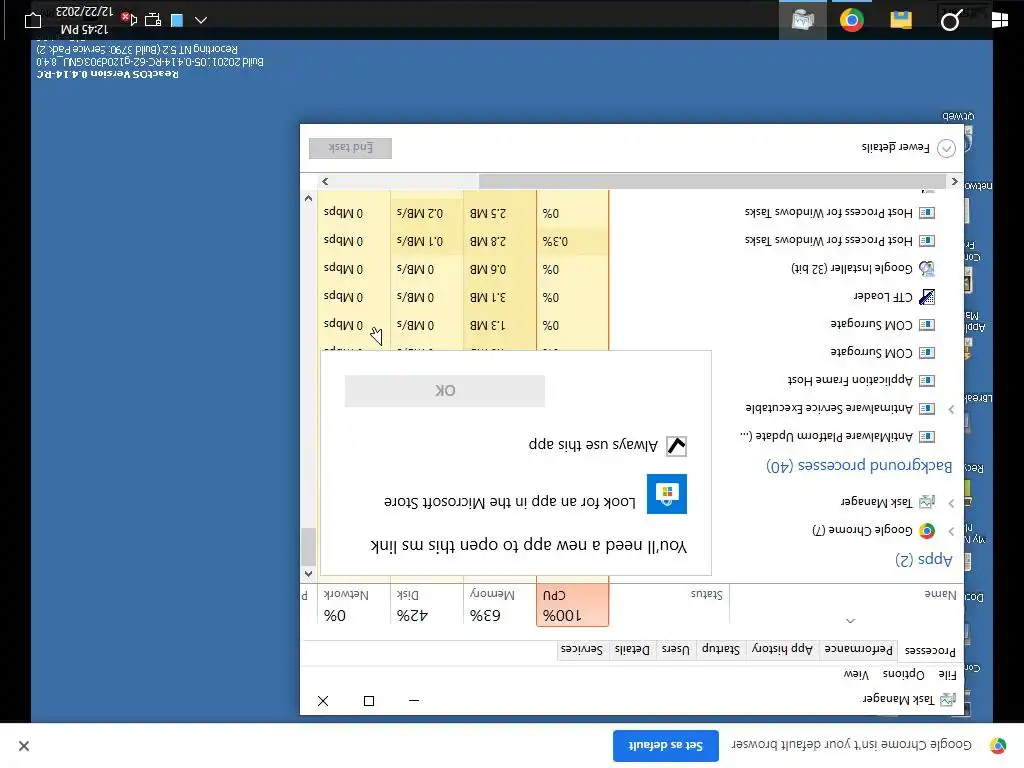Sort processes by the Disk column header
This screenshot has width=1024, height=768.
click(426, 605)
